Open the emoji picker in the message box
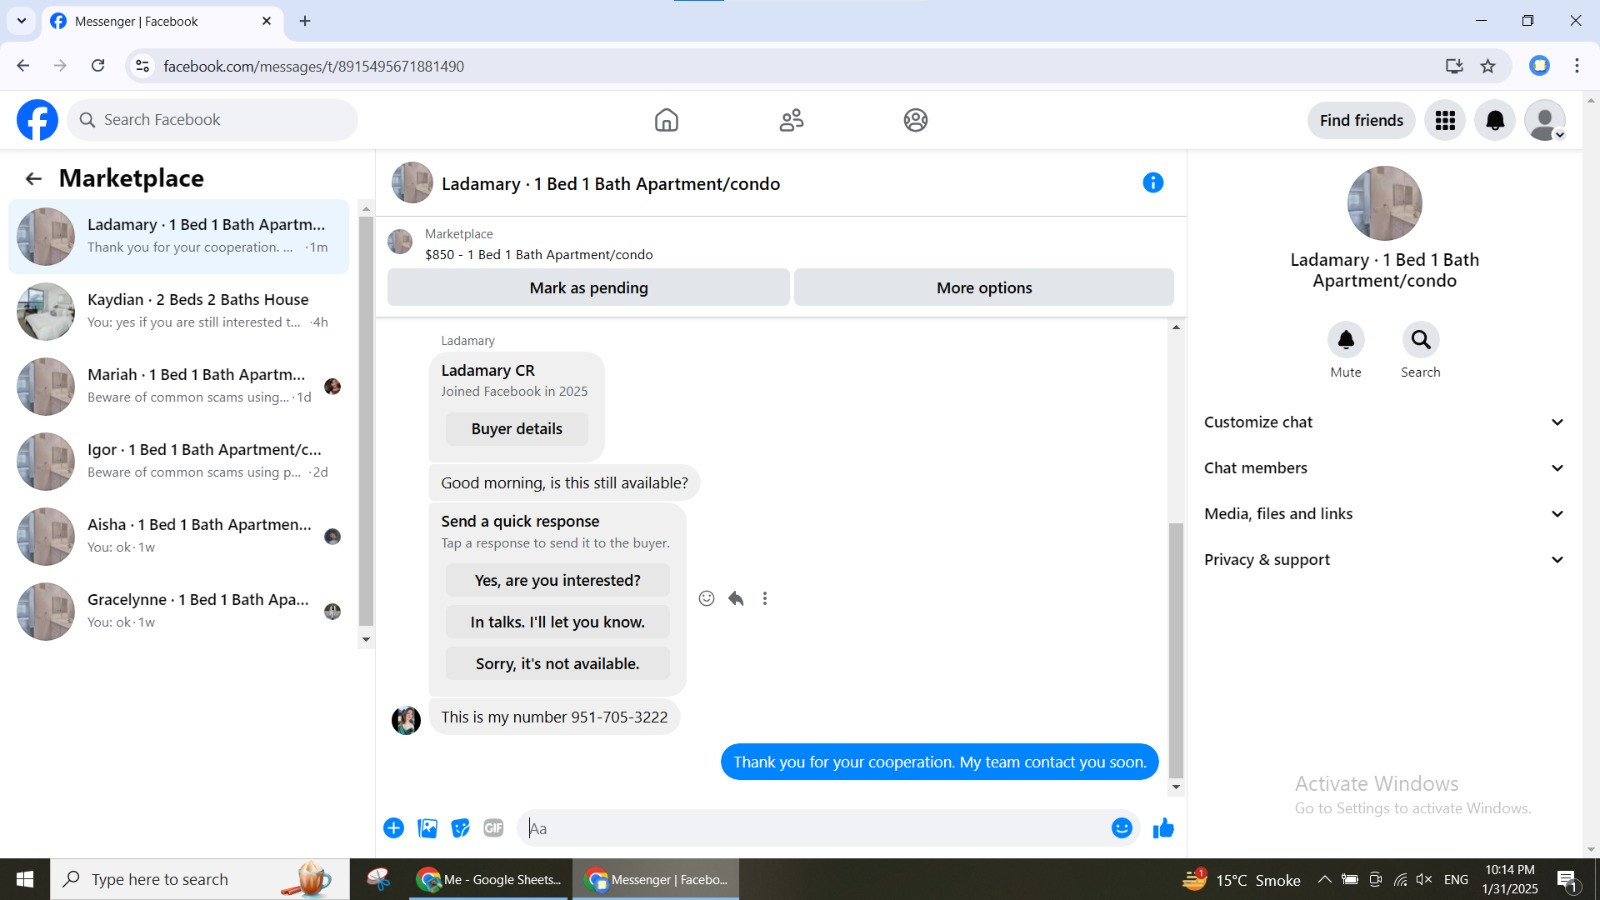 click(x=1122, y=828)
